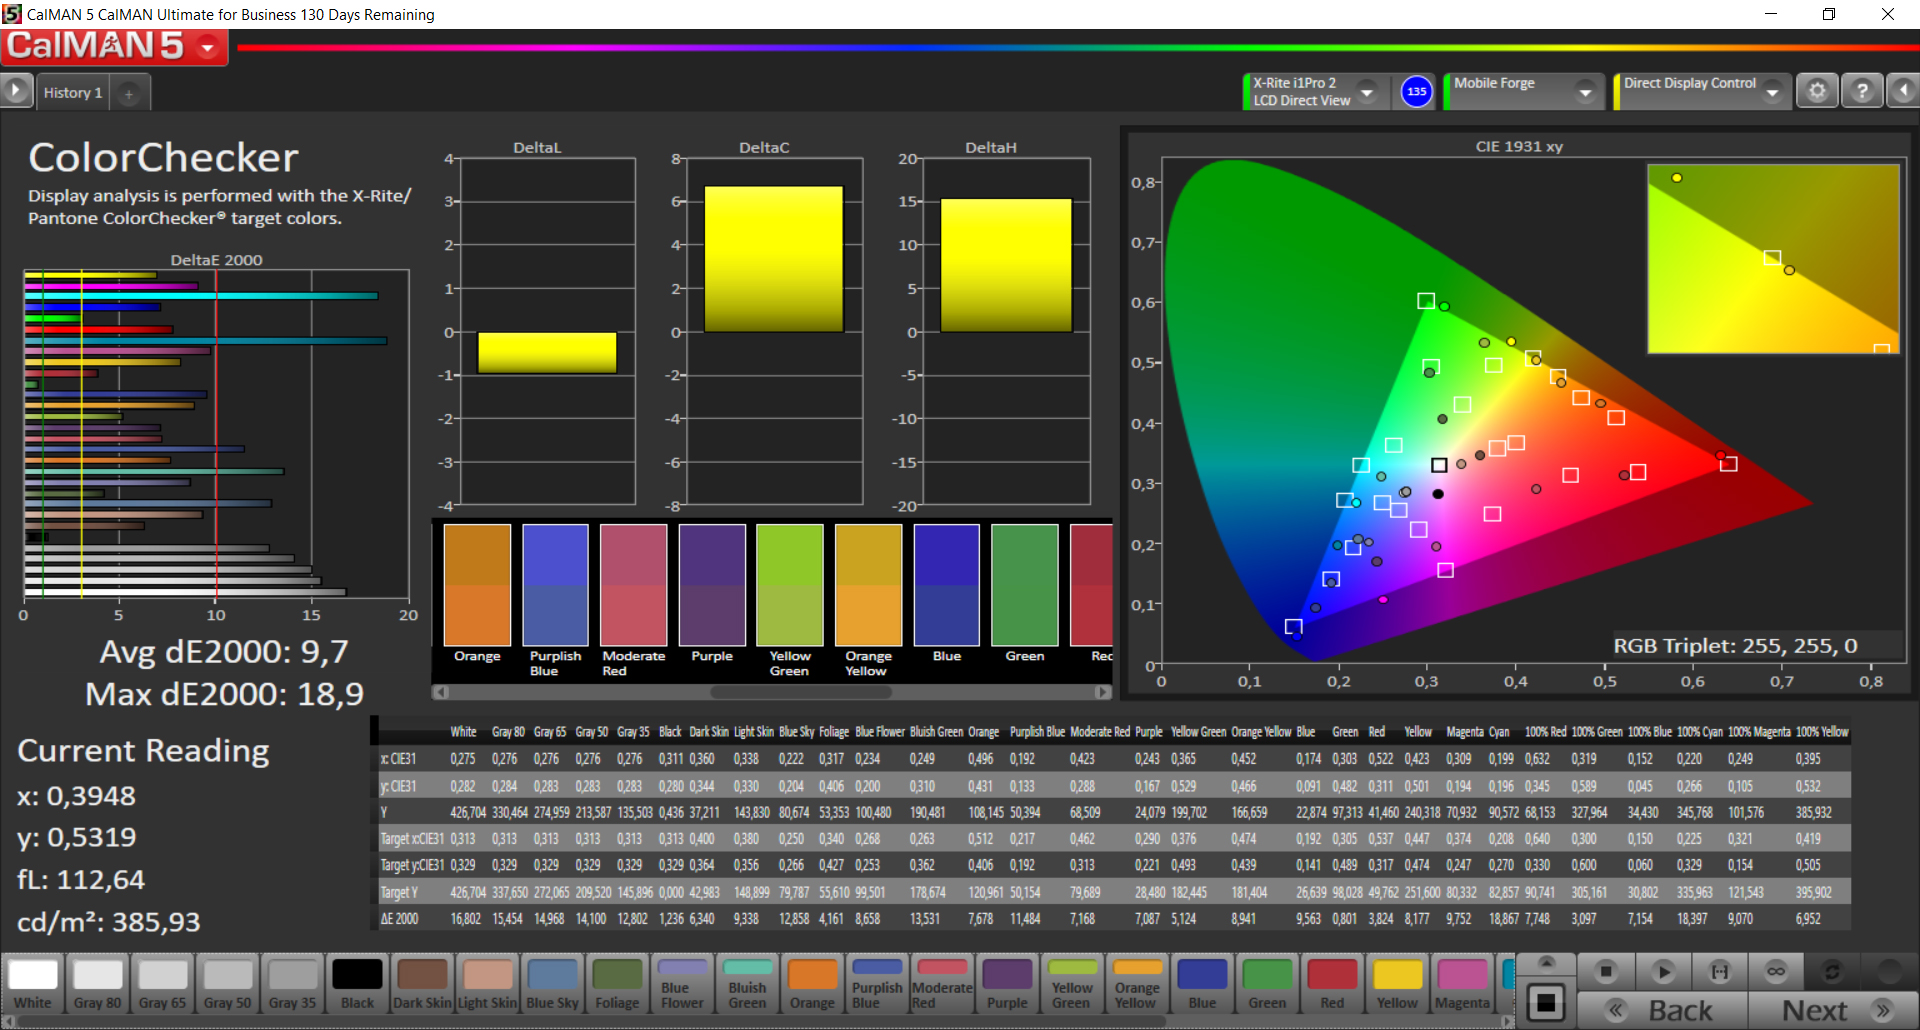Click the DeltaE 2000 bar chart
This screenshot has width=1920, height=1030.
[216, 434]
